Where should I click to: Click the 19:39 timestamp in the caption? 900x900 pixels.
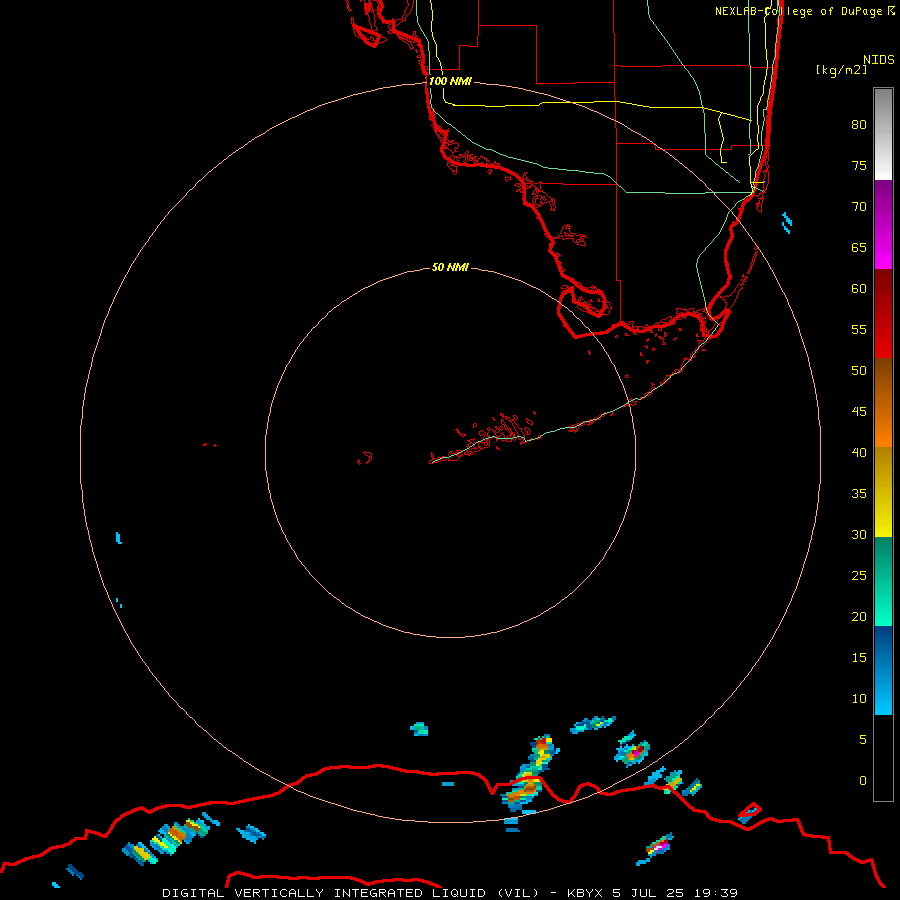click(x=716, y=893)
